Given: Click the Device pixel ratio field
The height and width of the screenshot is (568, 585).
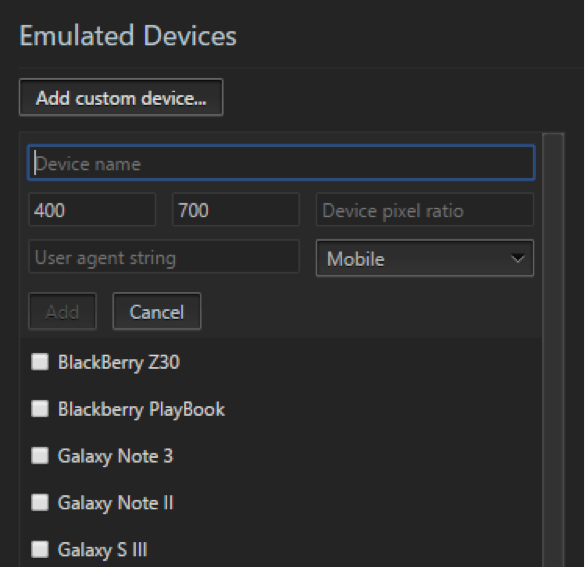Looking at the screenshot, I should [x=425, y=209].
